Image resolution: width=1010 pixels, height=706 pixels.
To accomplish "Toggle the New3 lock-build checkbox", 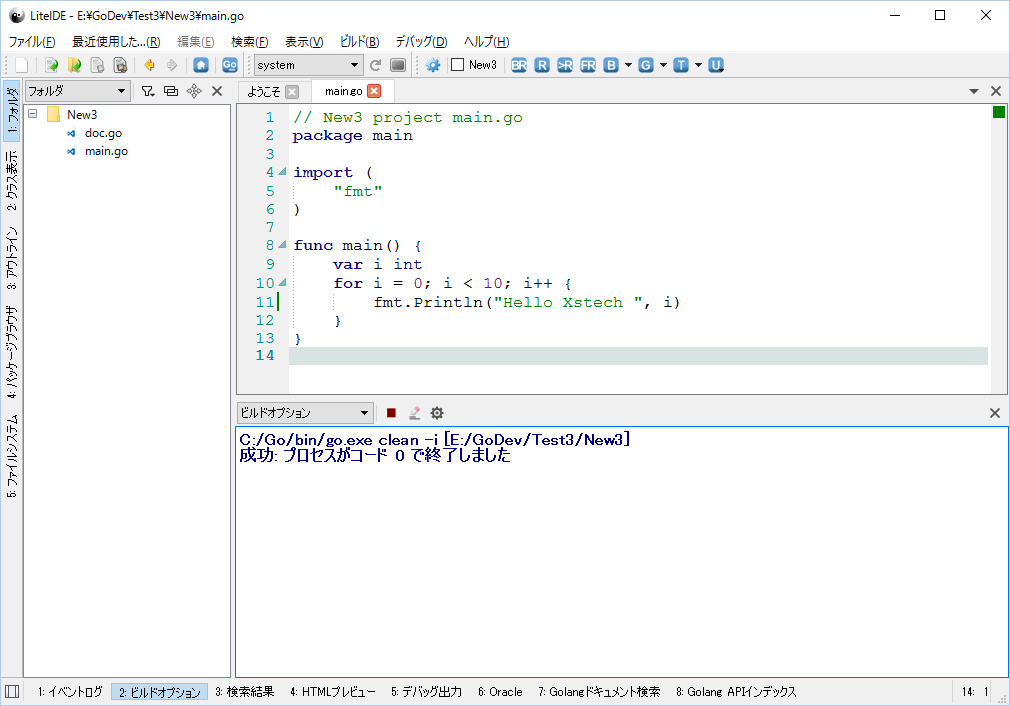I will [457, 65].
